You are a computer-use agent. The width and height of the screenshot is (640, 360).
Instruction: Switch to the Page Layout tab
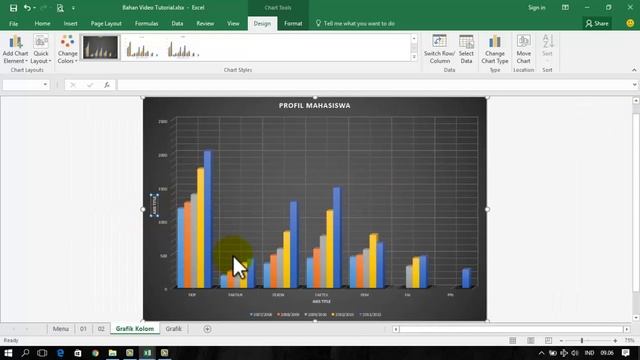click(x=106, y=24)
